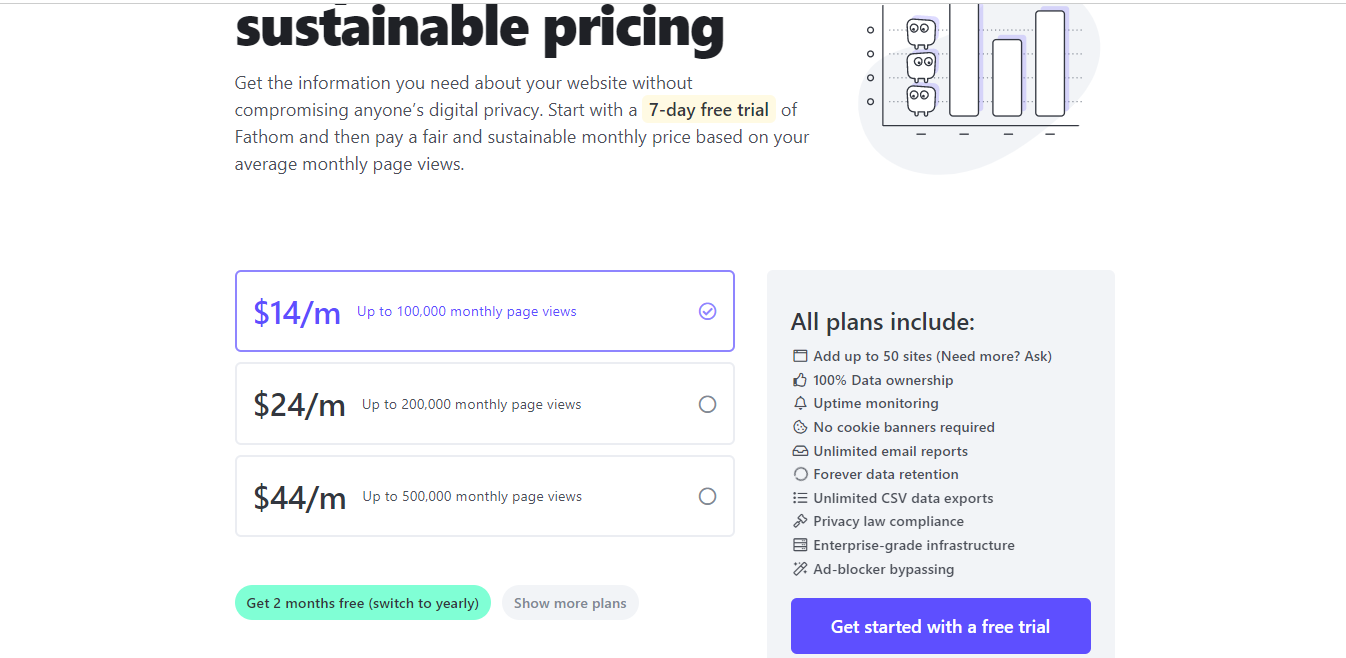Click the server icon beside 'Enterprise-grade infrastructure'
Image resolution: width=1346 pixels, height=658 pixels.
click(800, 545)
